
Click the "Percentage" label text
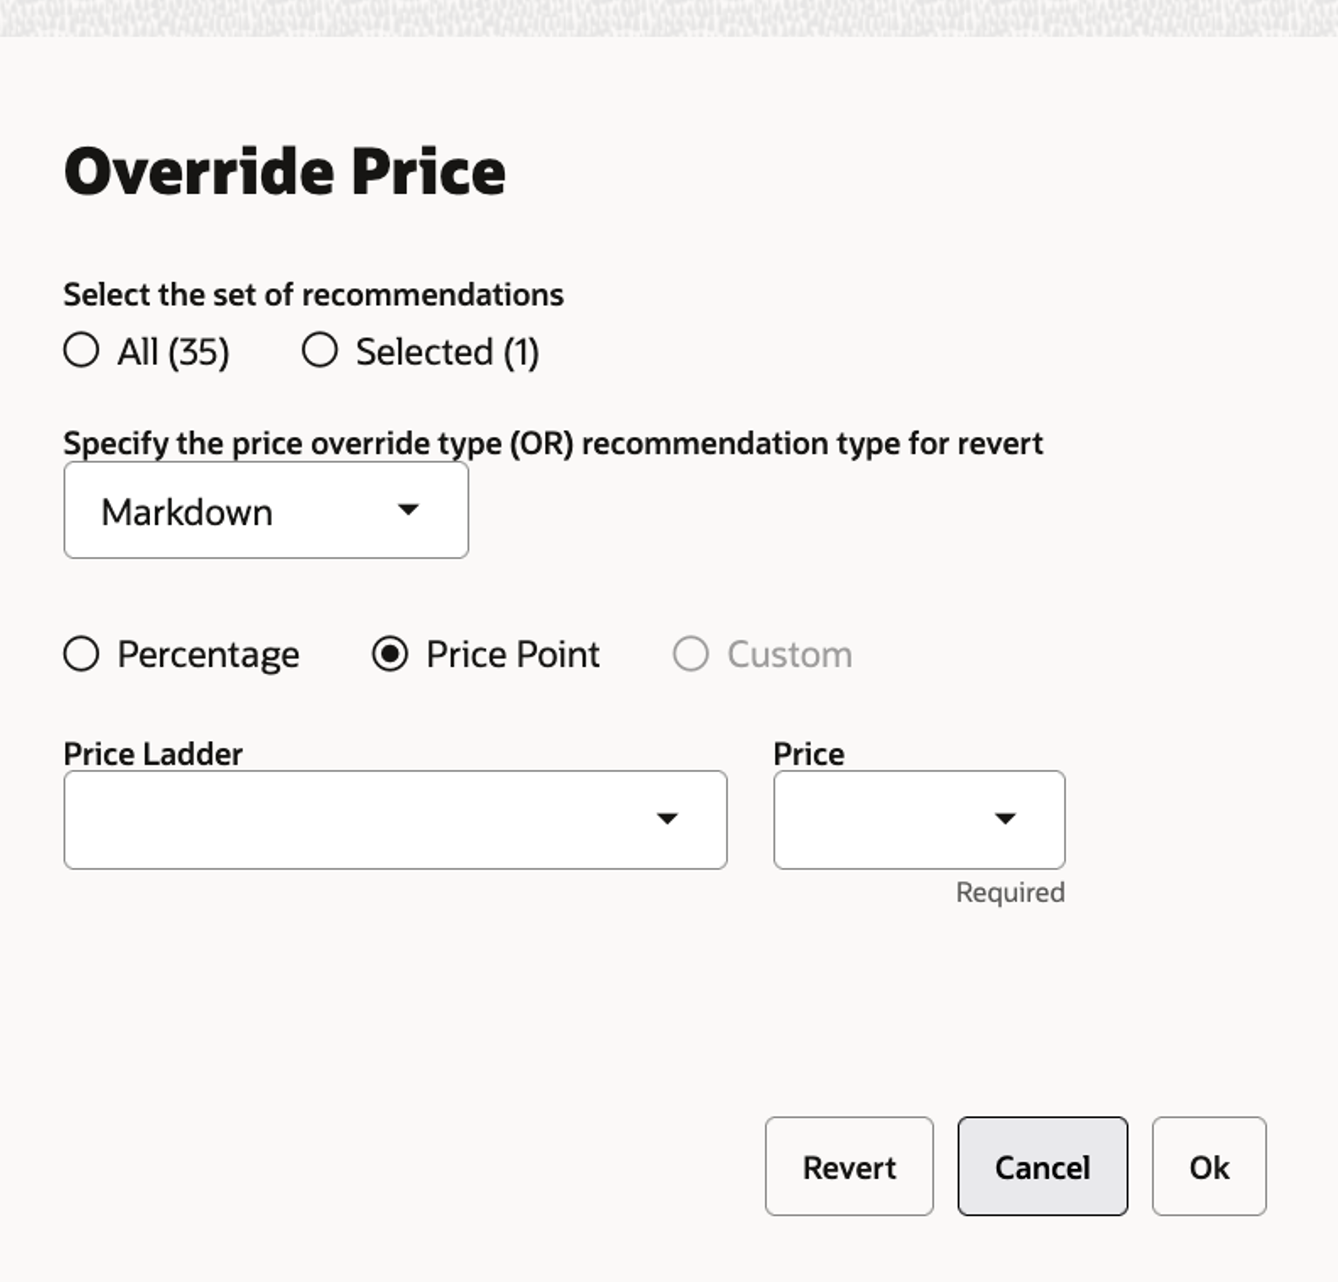(208, 655)
